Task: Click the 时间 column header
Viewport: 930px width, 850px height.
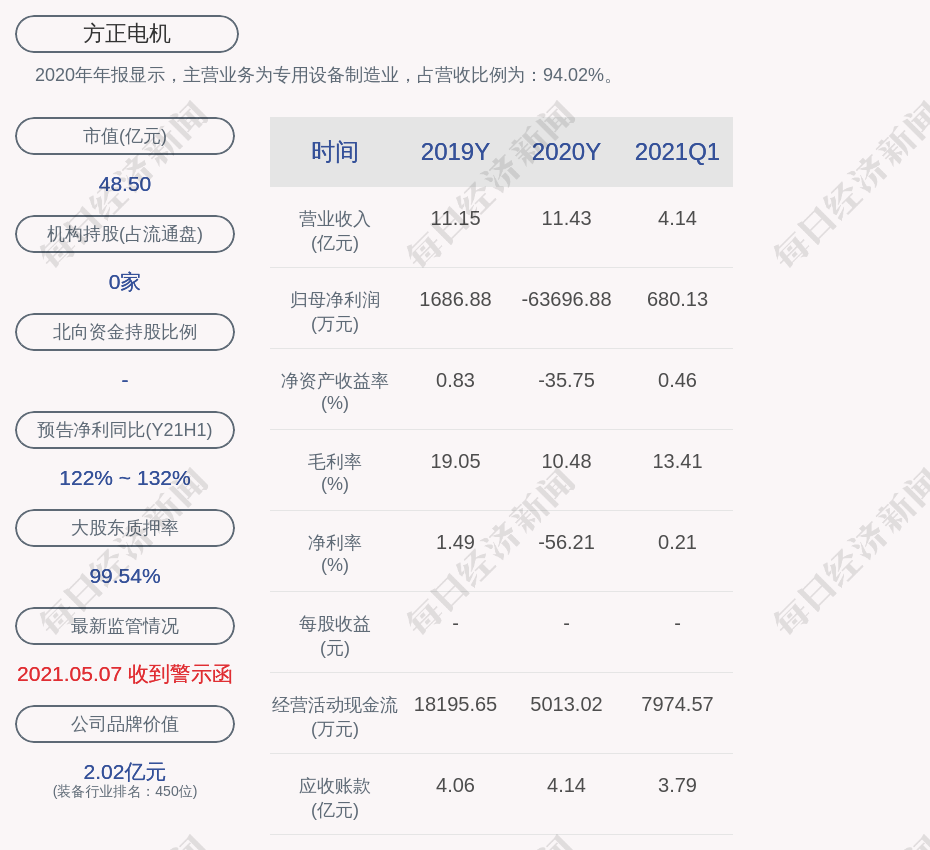Action: pyautogui.click(x=335, y=152)
